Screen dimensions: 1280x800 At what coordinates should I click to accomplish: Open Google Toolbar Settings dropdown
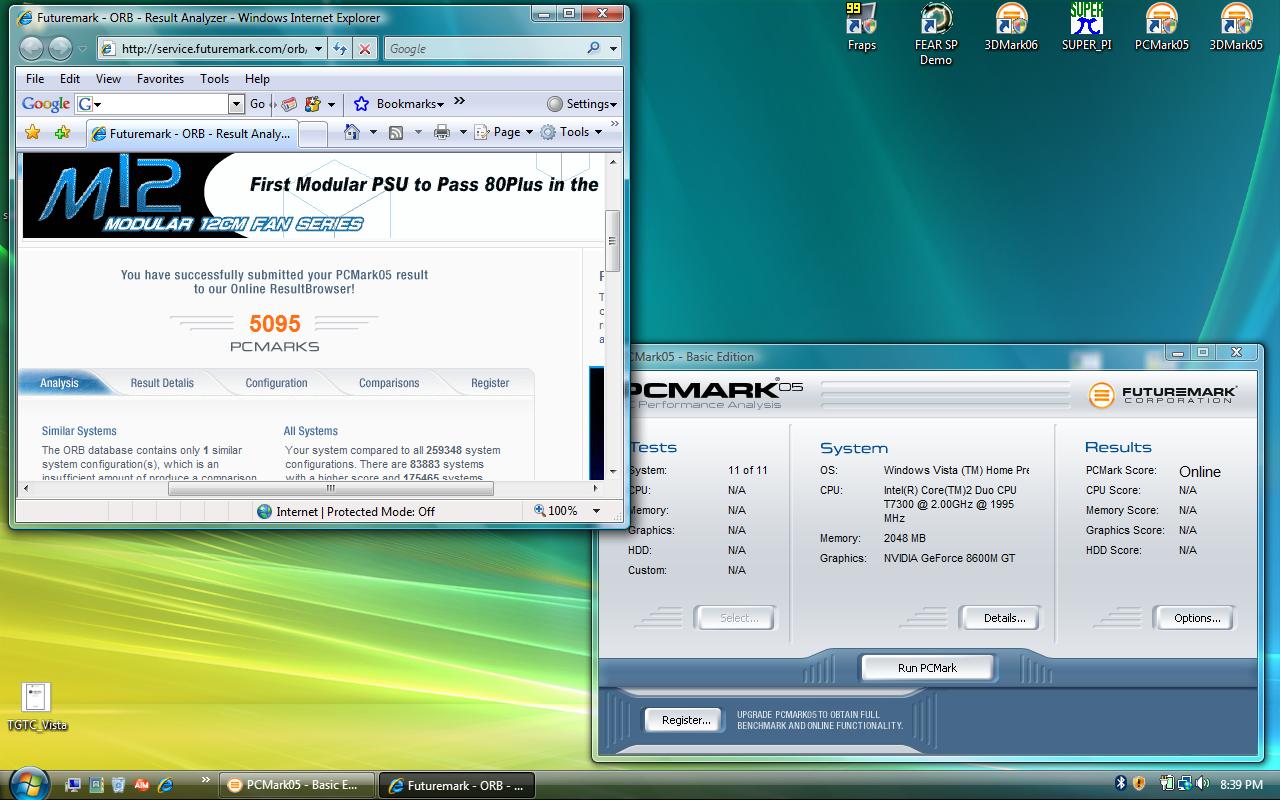coord(582,104)
